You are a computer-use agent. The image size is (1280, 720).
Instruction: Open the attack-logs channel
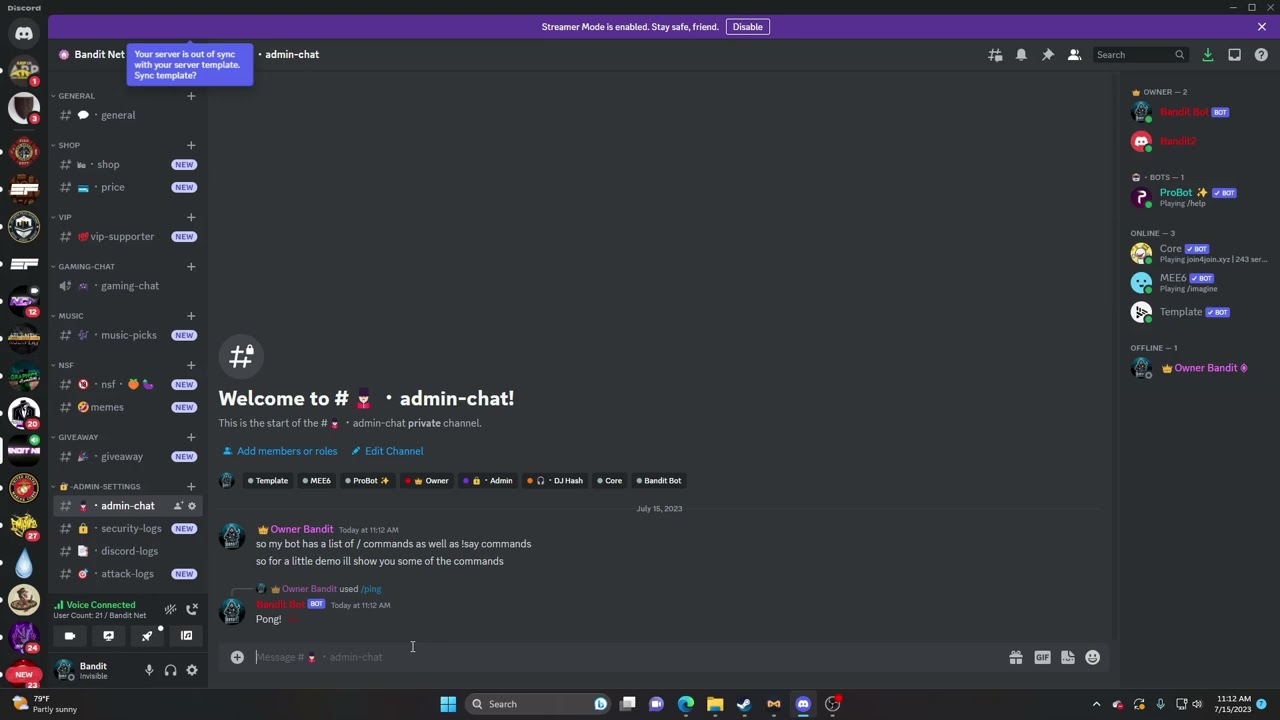(x=128, y=574)
